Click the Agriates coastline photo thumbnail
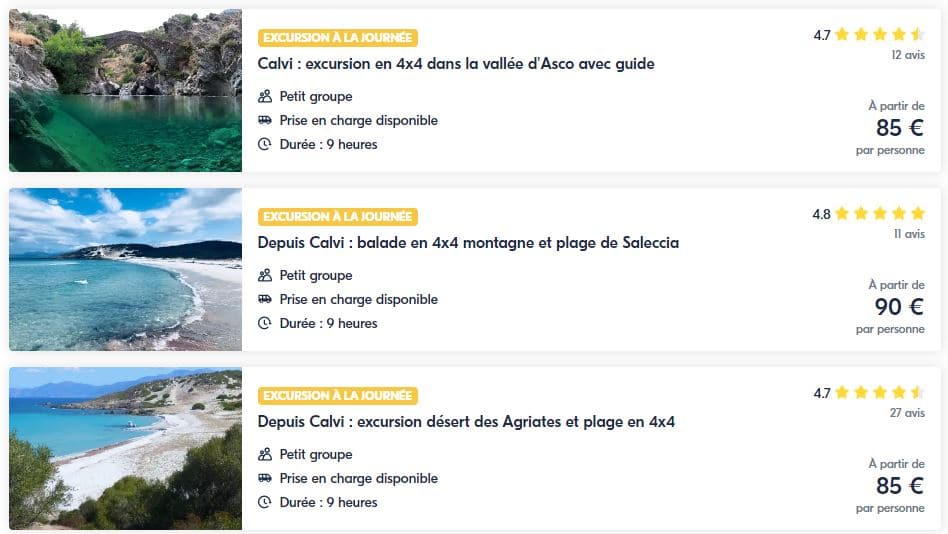Viewport: 948px width, 534px height. pyautogui.click(x=125, y=448)
